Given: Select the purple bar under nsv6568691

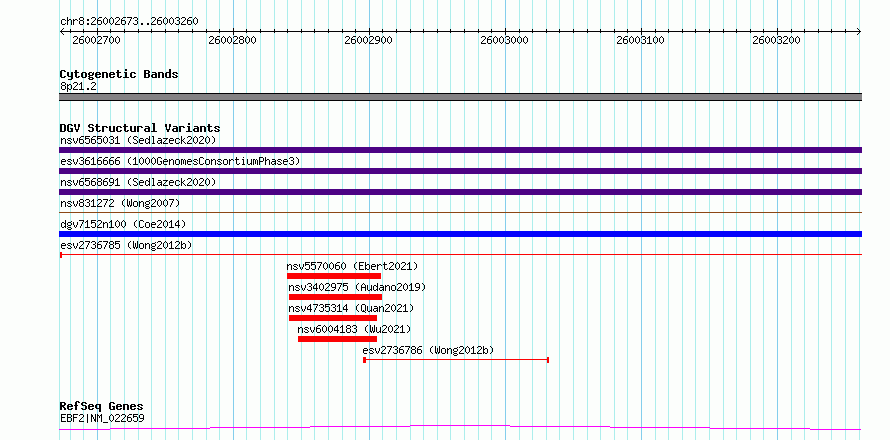Looking at the screenshot, I should 460,192.
